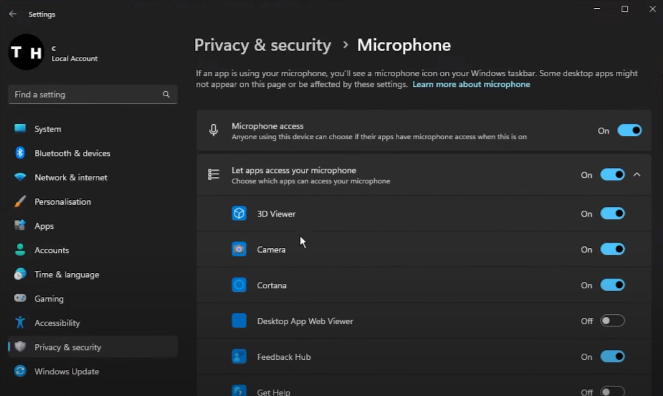The width and height of the screenshot is (663, 396).
Task: Go back to Privacy & security breadcrumb
Action: click(263, 45)
